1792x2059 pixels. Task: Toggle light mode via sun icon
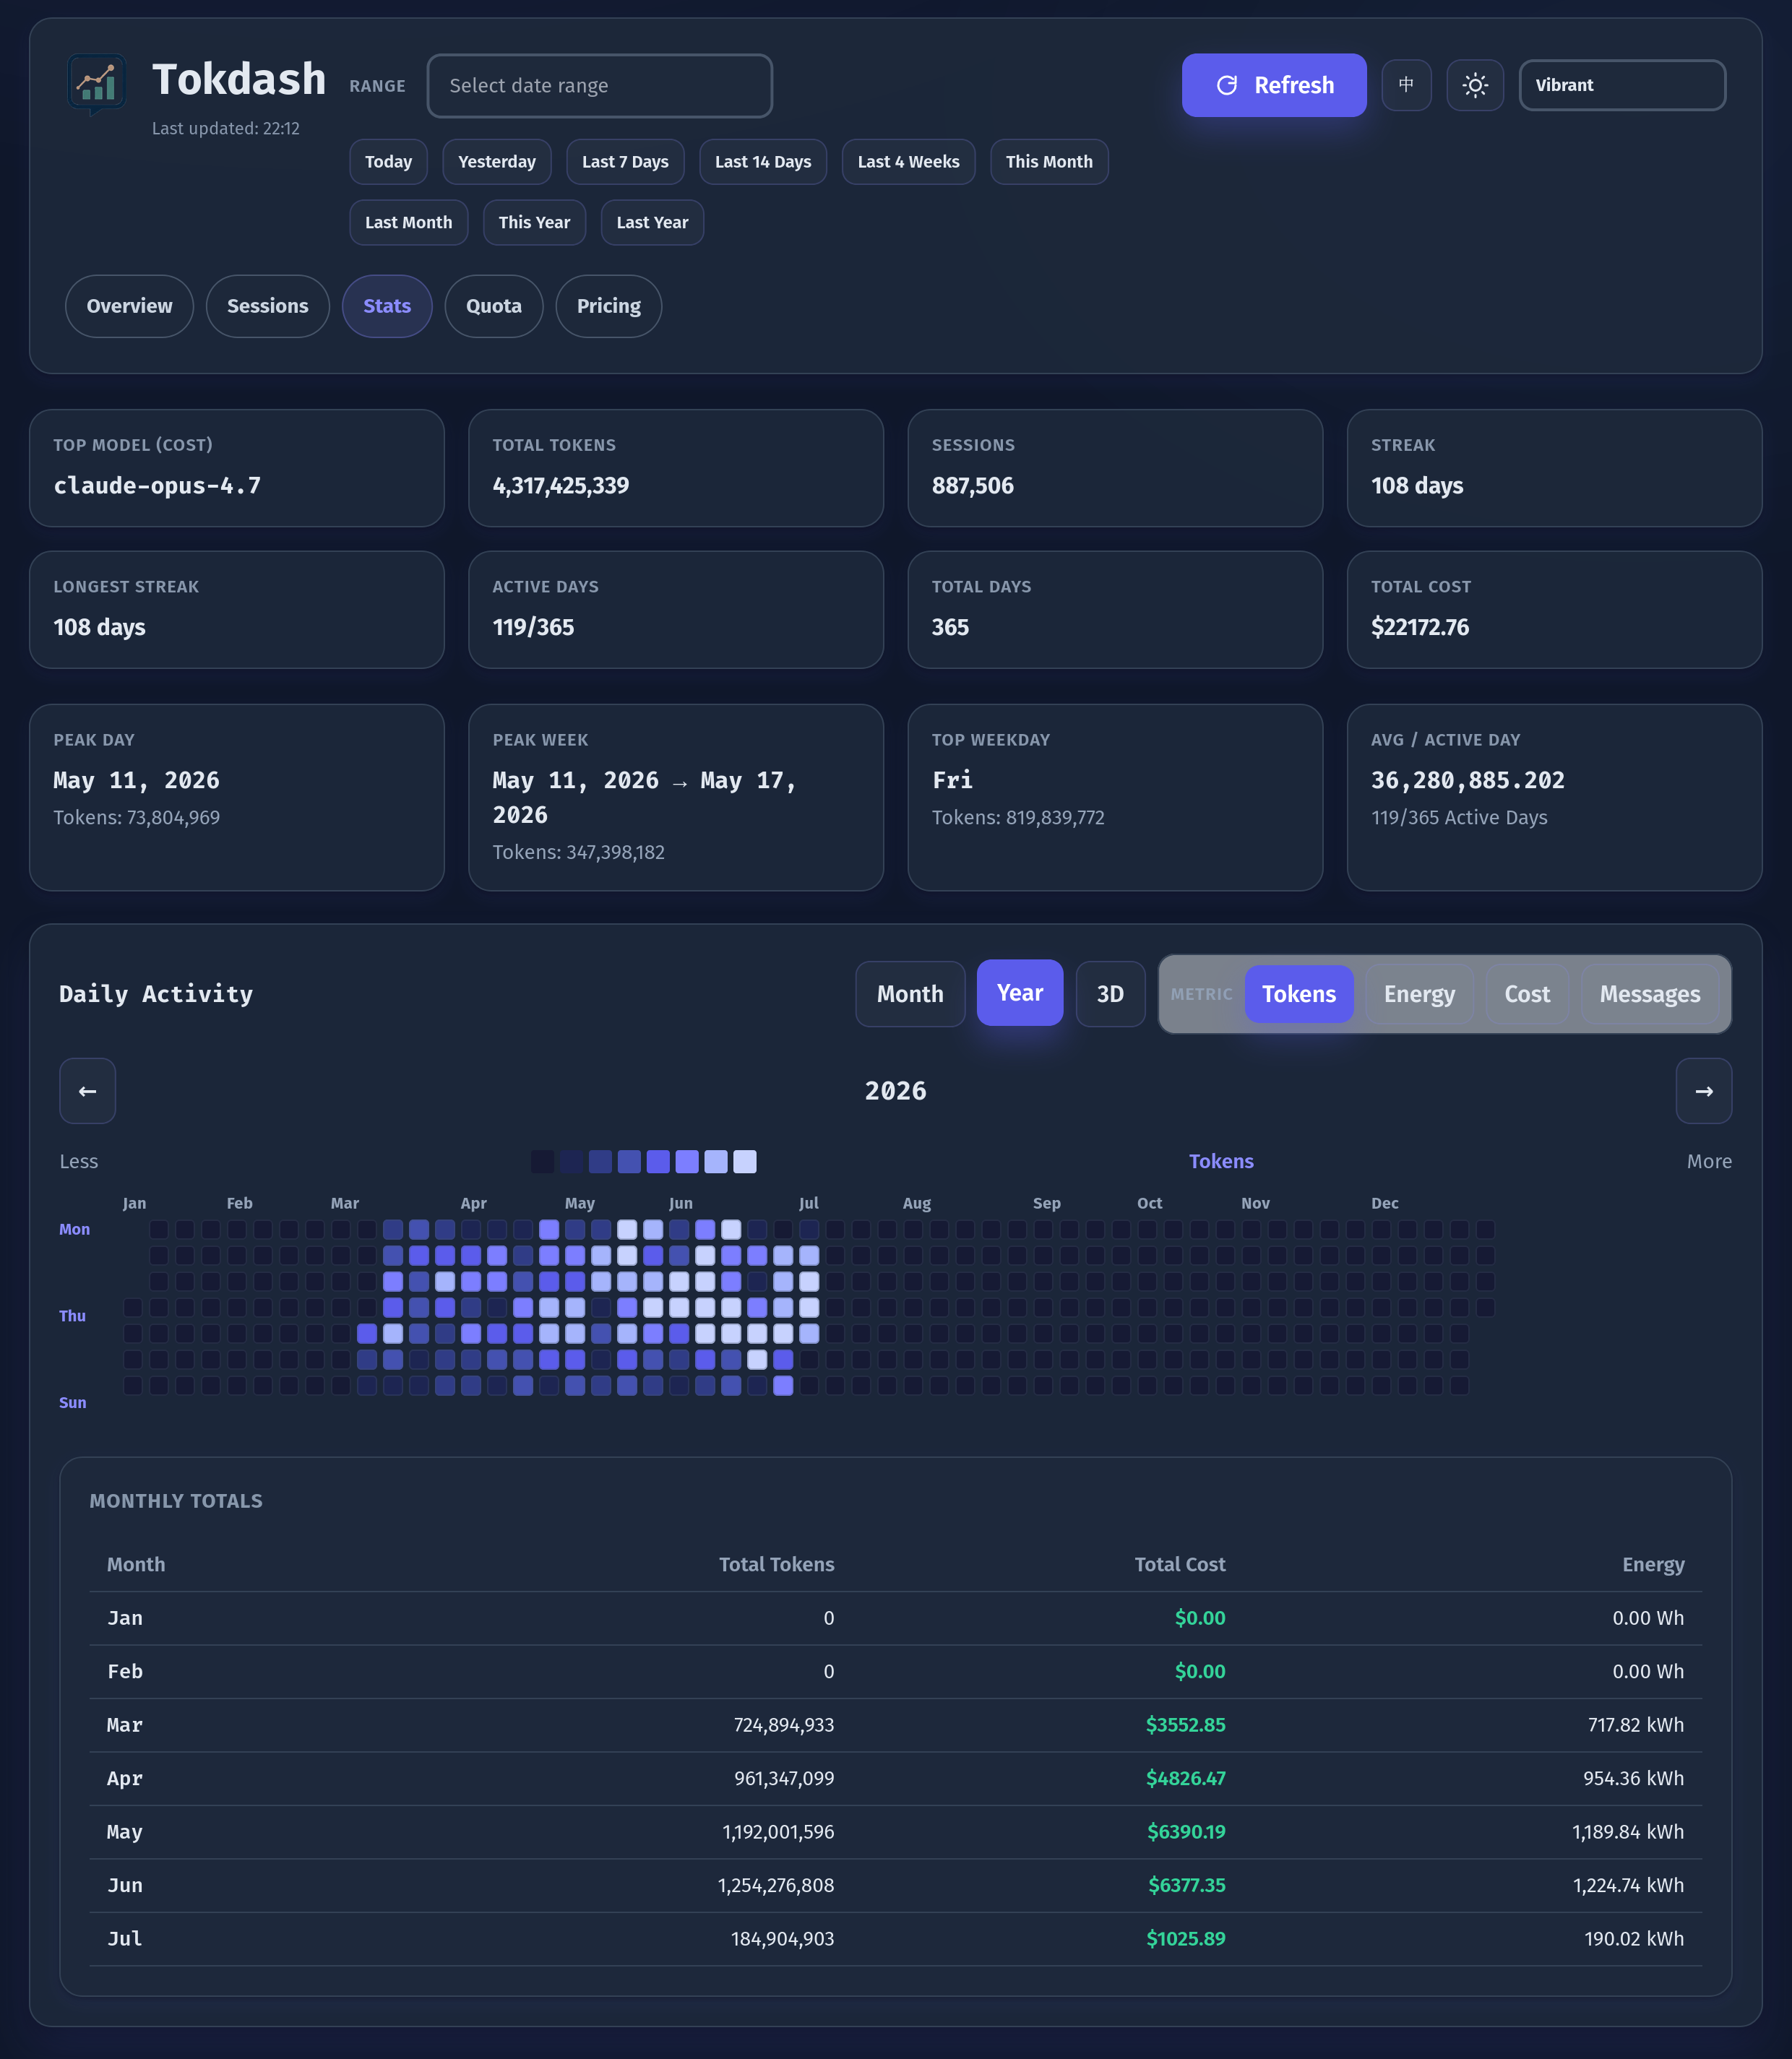pos(1474,85)
